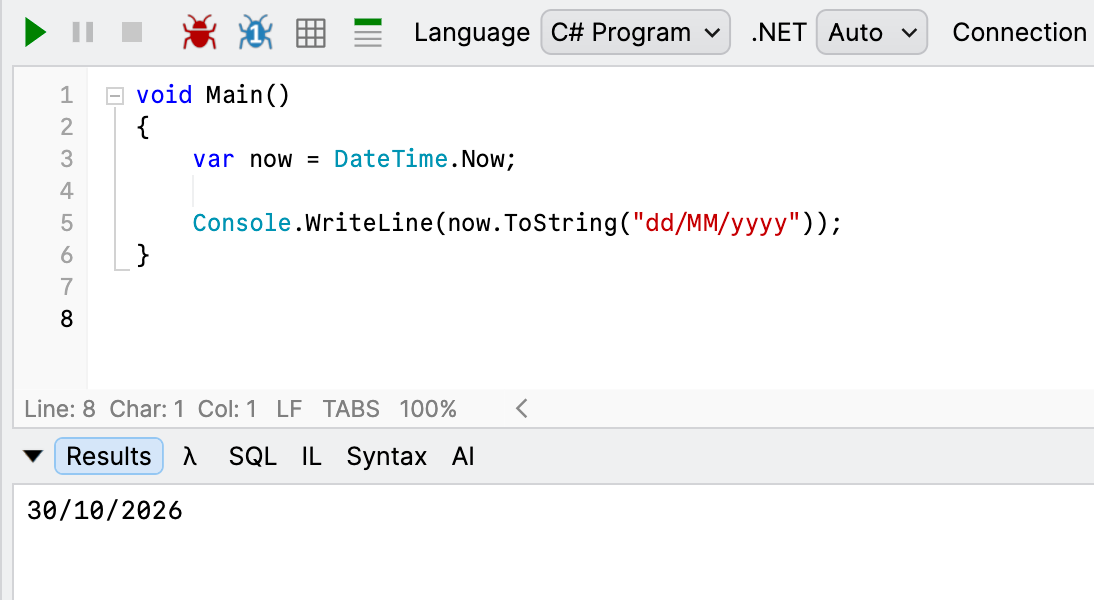Click the Connection label
Image resolution: width=1094 pixels, height=600 pixels.
click(1019, 32)
